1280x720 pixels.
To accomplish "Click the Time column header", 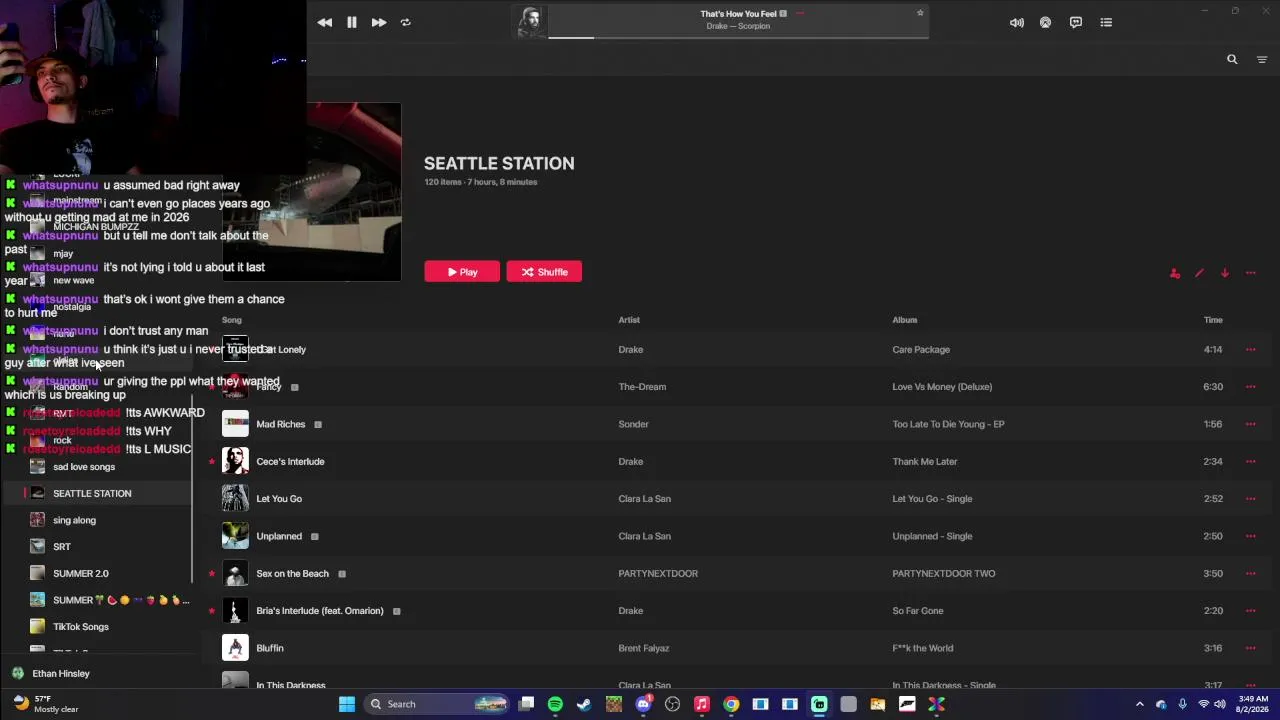I will pyautogui.click(x=1213, y=320).
